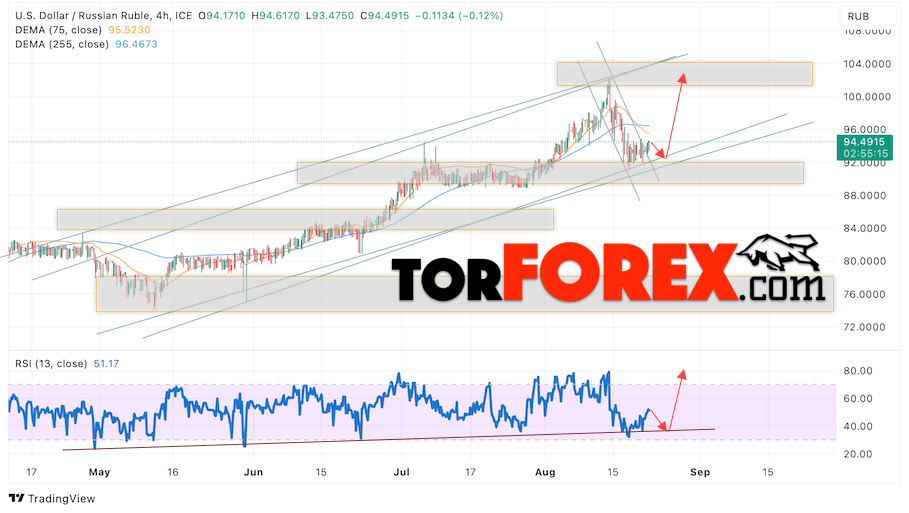The height and width of the screenshot is (513, 909).
Task: Click the Sep date on time axis
Action: click(700, 472)
